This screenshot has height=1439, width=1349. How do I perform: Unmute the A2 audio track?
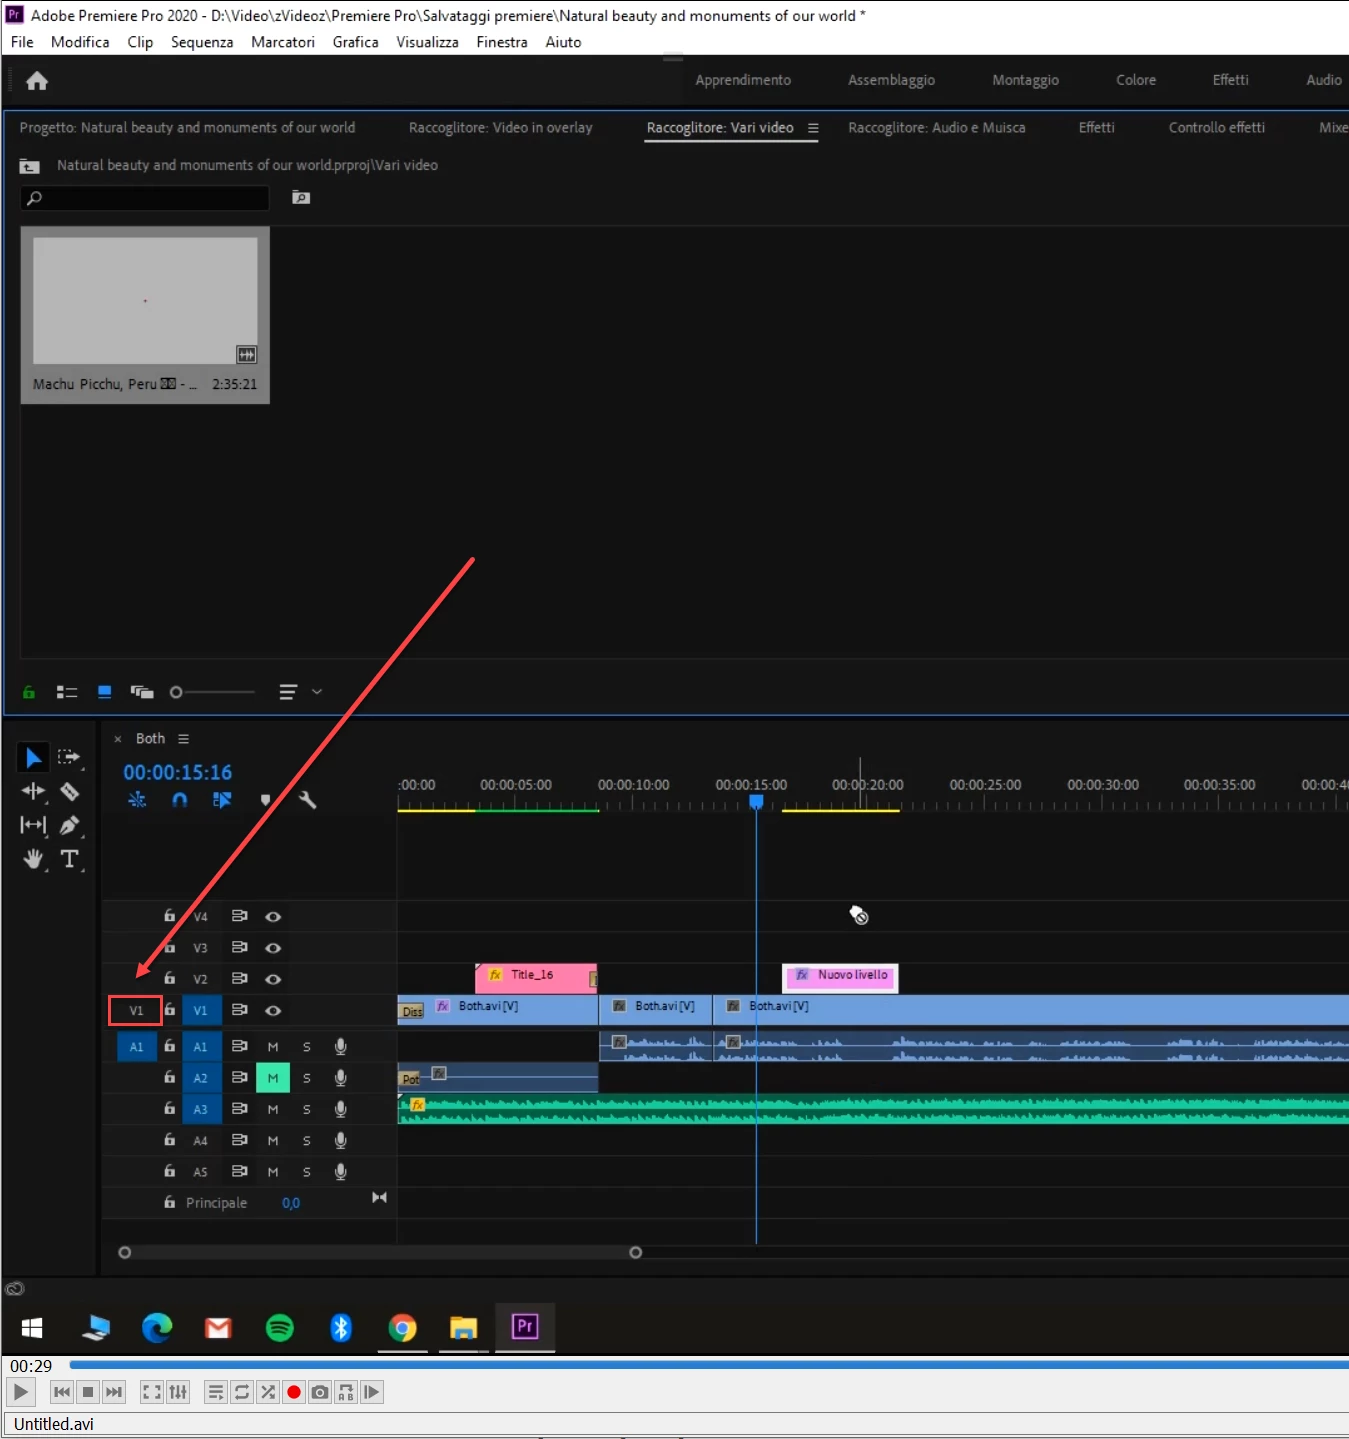pos(273,1078)
